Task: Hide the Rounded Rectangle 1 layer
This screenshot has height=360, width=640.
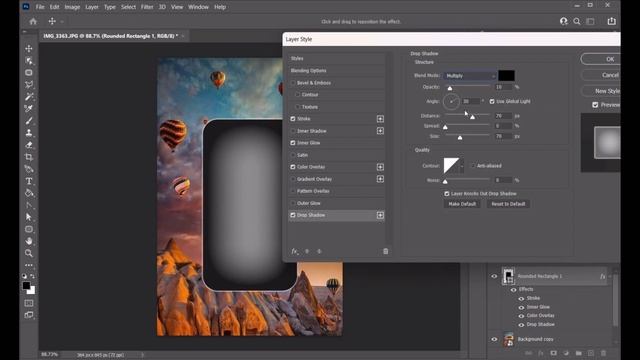Action: [494, 276]
